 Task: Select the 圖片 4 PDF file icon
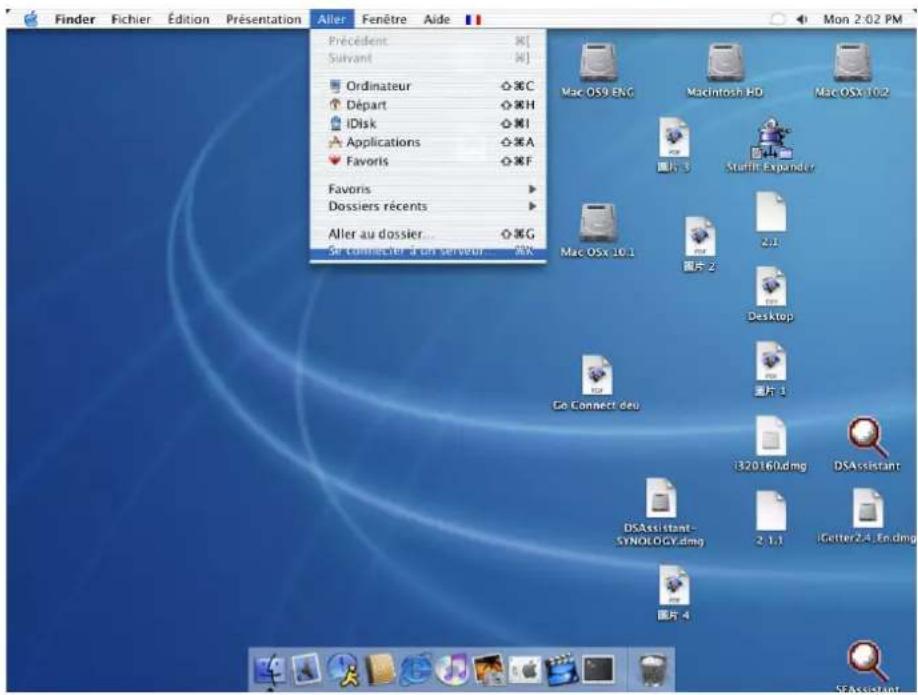(674, 585)
